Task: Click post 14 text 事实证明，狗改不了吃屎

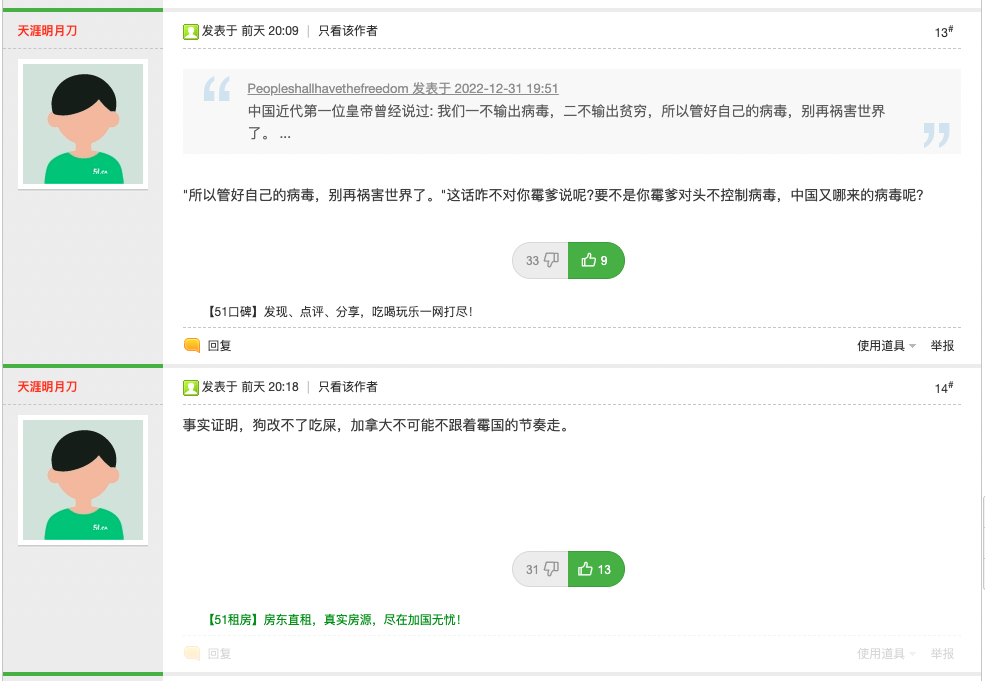Action: (376, 425)
